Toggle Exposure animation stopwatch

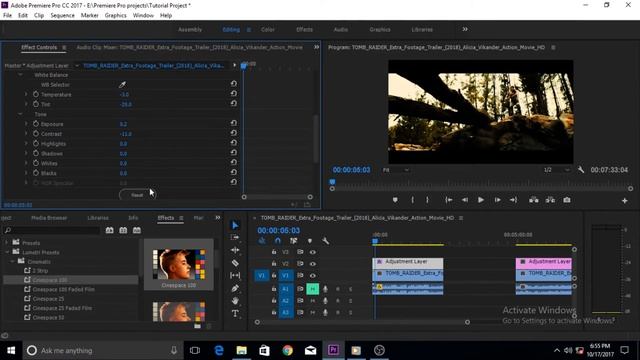(36, 124)
